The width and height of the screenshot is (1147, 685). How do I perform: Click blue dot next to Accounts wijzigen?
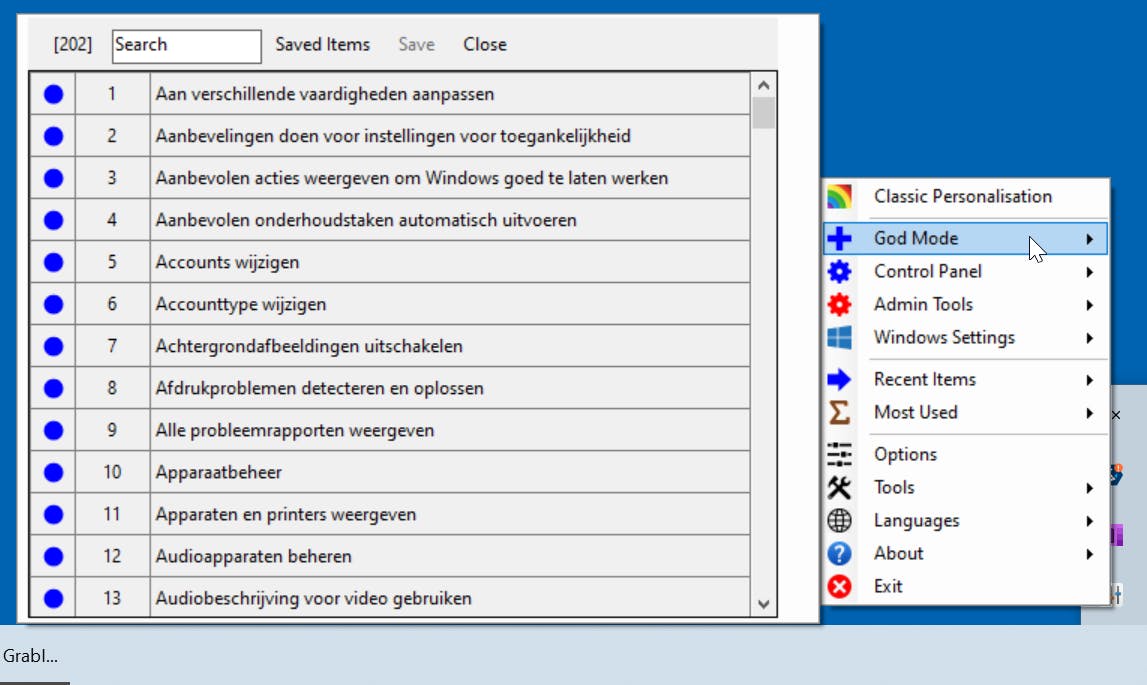[x=53, y=262]
